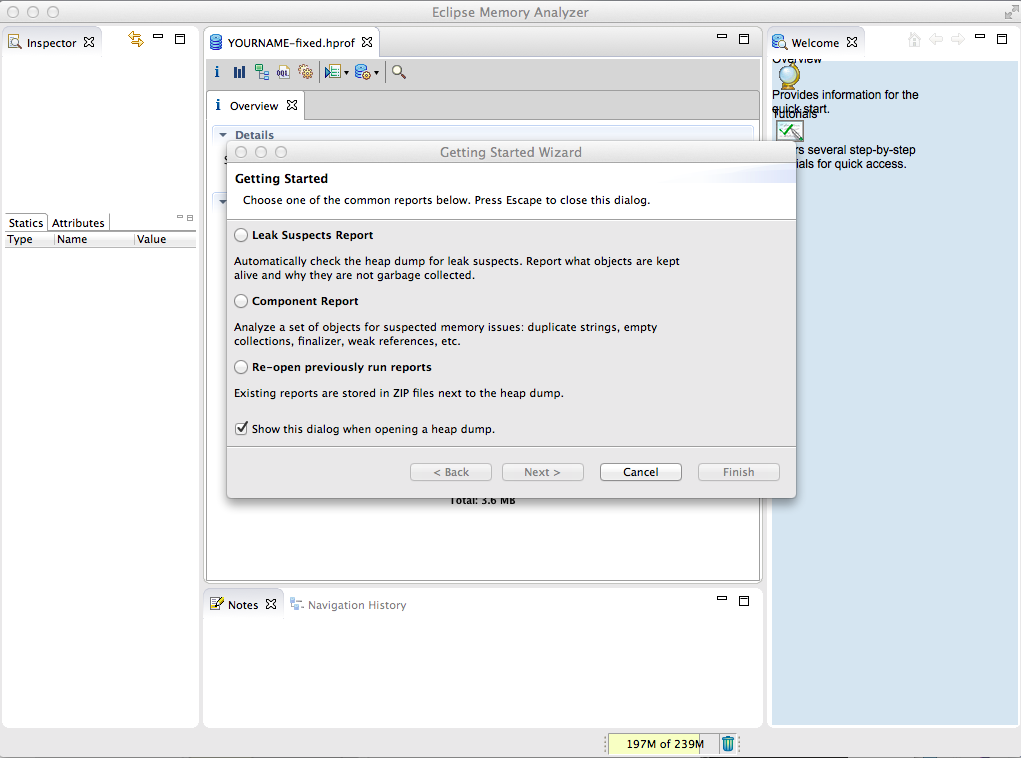
Task: Select the Inspector tab
Action: click(x=51, y=43)
